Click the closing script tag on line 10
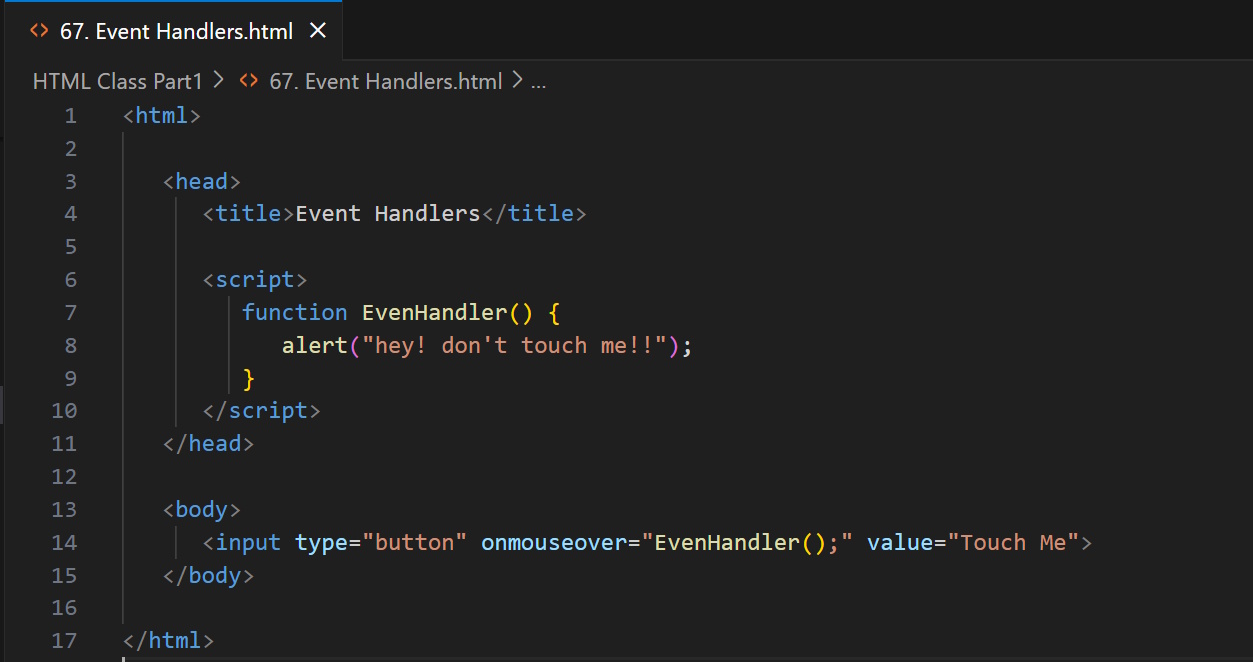The height and width of the screenshot is (662, 1253). [x=261, y=410]
